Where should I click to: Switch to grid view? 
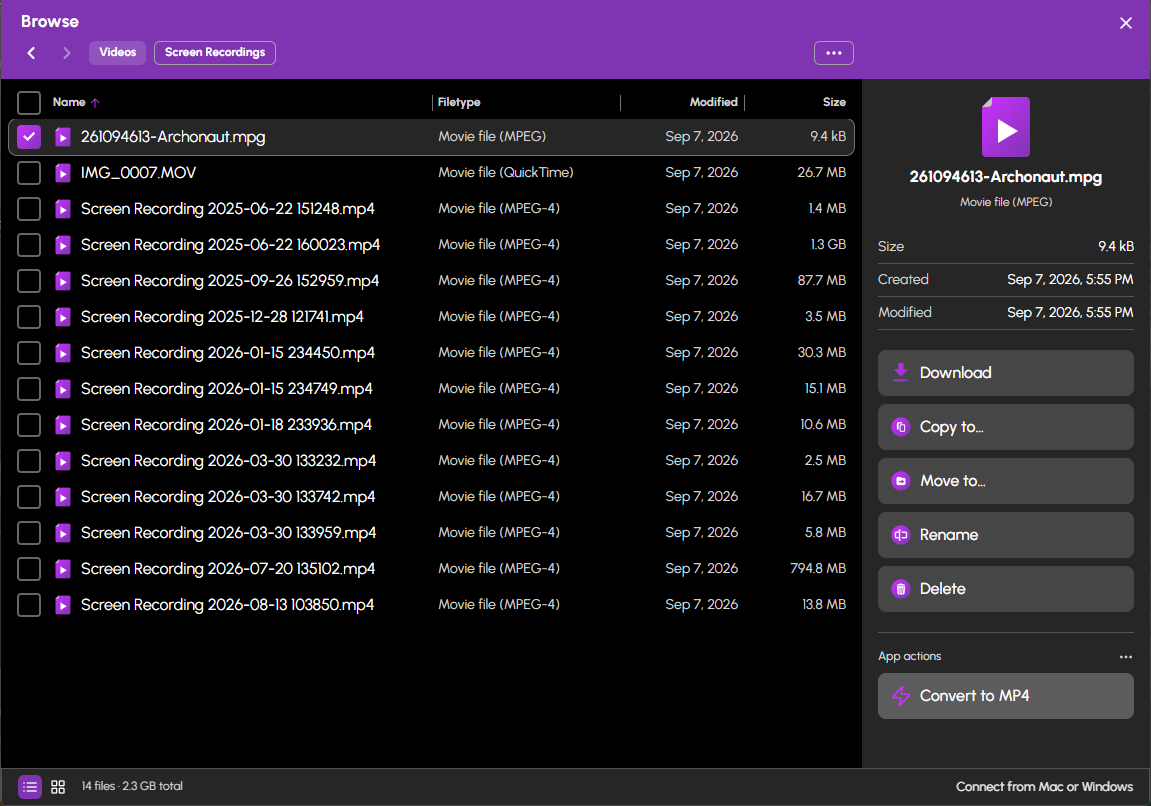point(58,787)
